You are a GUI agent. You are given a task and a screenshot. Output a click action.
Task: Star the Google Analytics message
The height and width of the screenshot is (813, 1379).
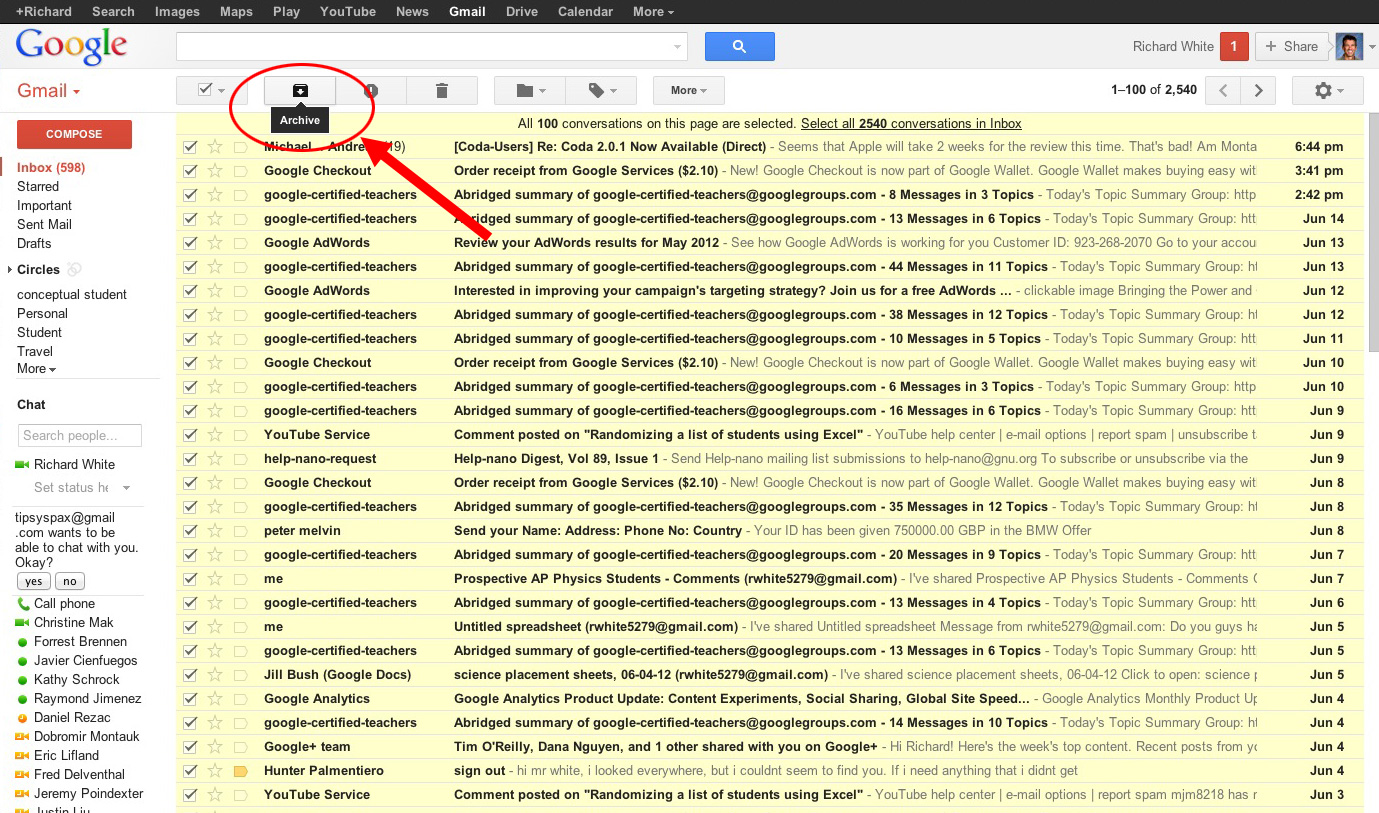coord(215,699)
